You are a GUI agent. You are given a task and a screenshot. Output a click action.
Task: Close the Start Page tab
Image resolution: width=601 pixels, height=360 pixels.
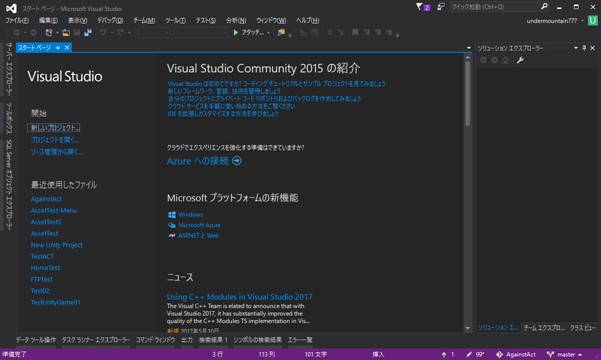tap(67, 48)
